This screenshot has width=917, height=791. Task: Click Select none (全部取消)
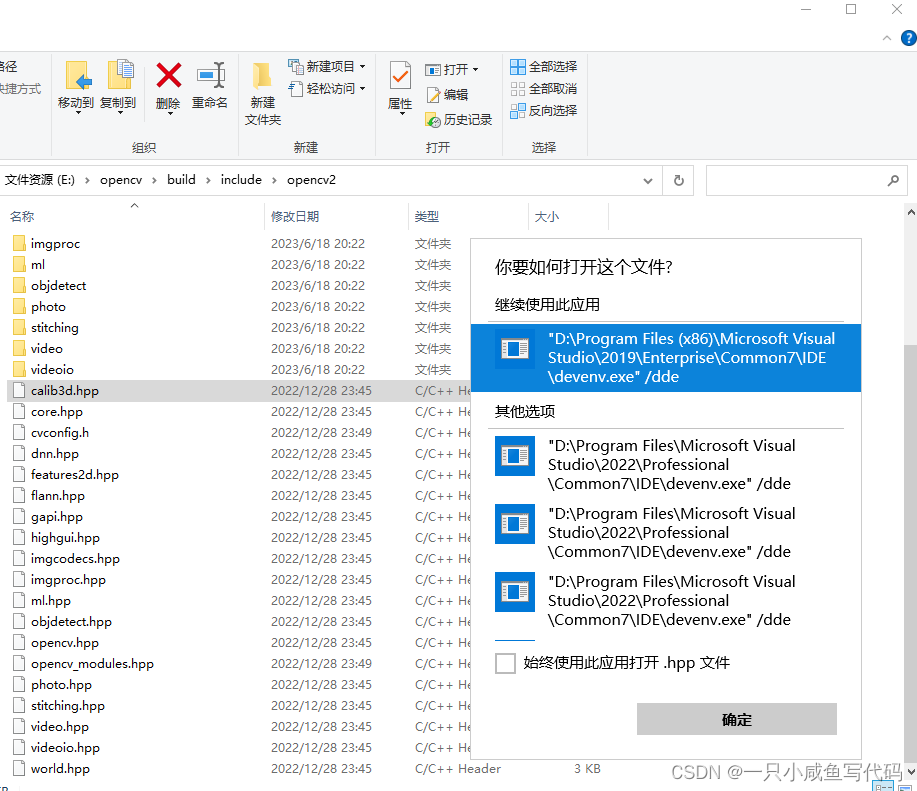[543, 89]
